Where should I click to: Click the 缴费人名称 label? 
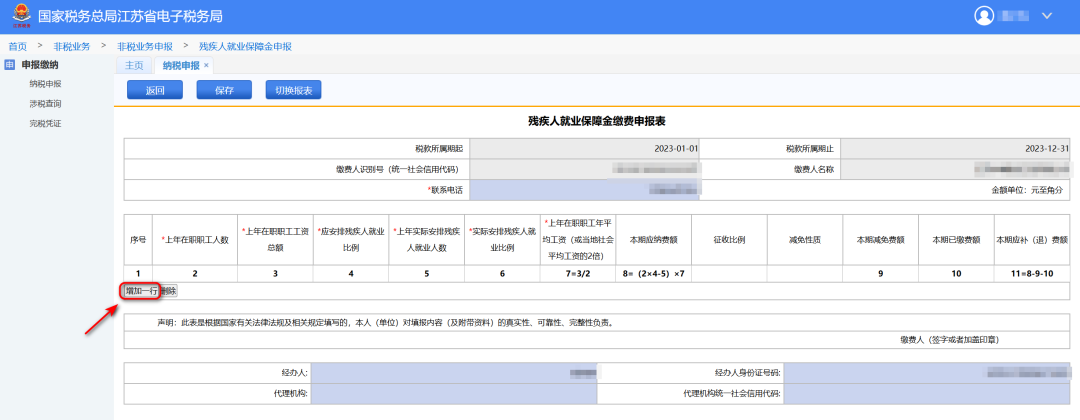click(812, 169)
